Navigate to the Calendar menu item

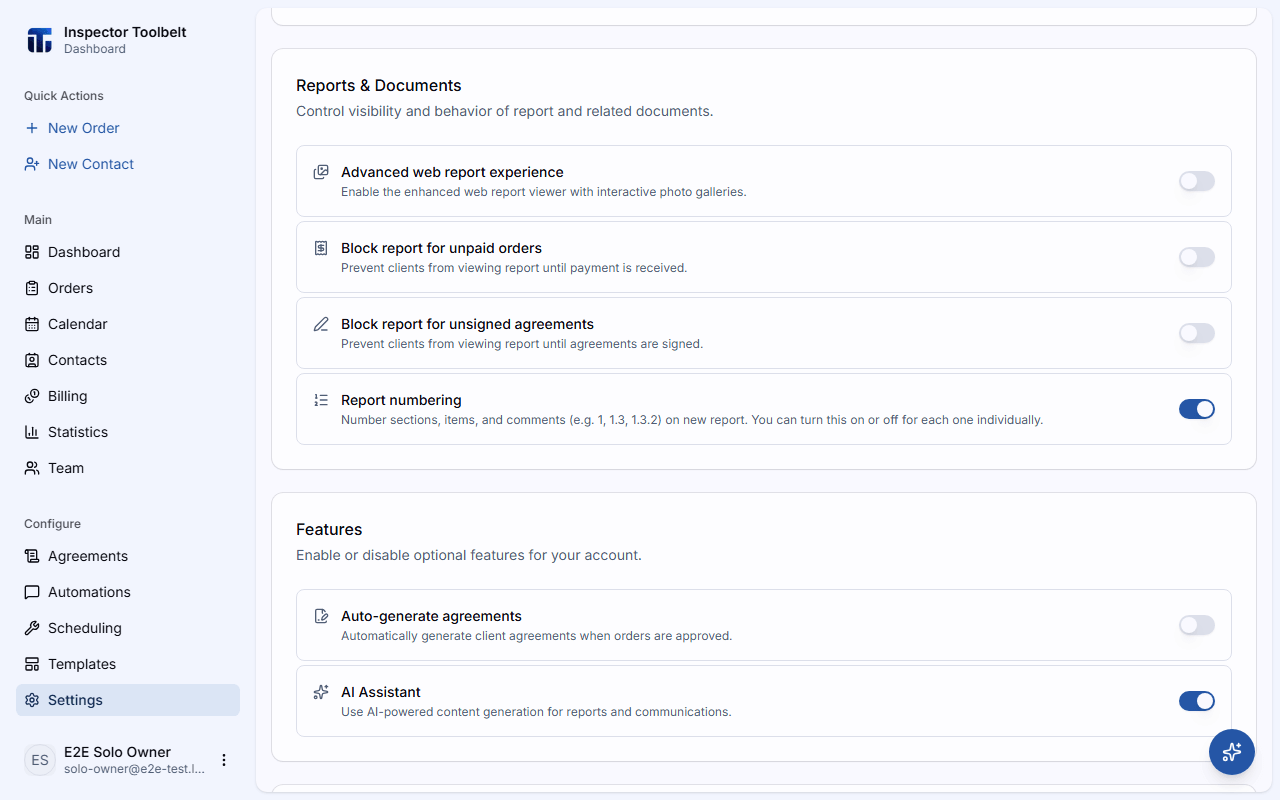[x=128, y=324]
